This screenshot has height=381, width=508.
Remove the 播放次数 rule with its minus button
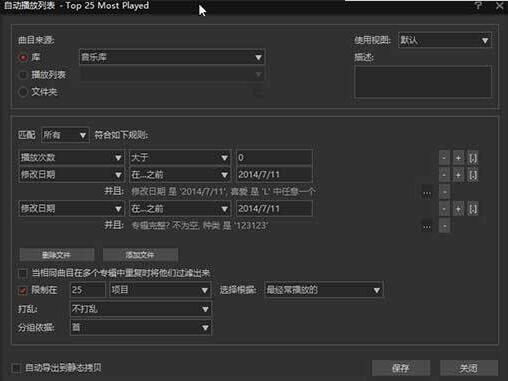click(x=444, y=158)
